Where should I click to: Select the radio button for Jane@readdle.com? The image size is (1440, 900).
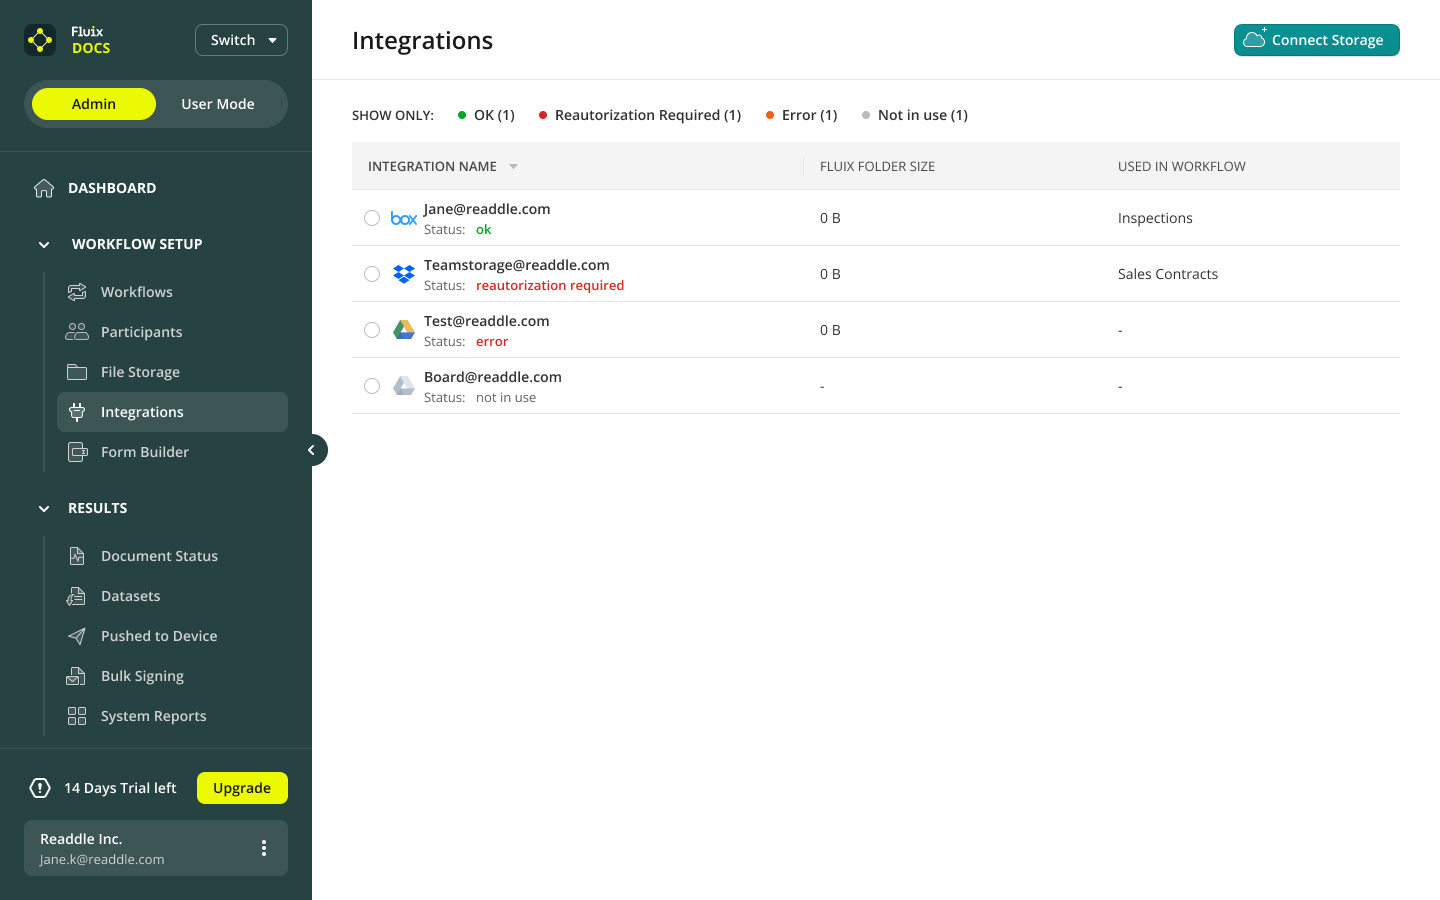(372, 218)
